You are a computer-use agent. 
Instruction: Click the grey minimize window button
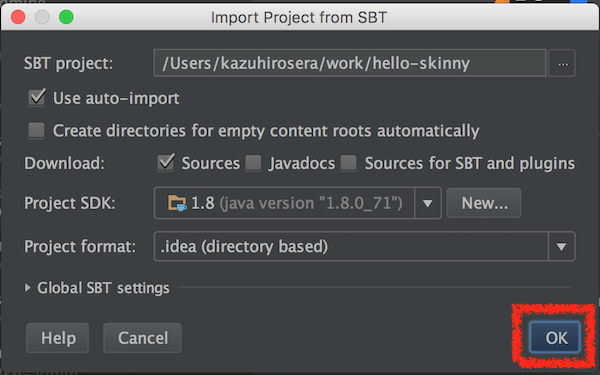[42, 17]
